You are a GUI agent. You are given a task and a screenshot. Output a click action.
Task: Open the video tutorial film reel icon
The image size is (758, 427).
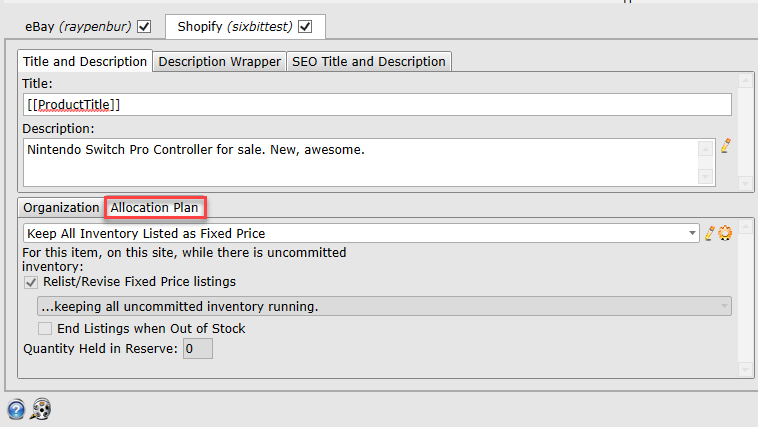pyautogui.click(x=41, y=409)
